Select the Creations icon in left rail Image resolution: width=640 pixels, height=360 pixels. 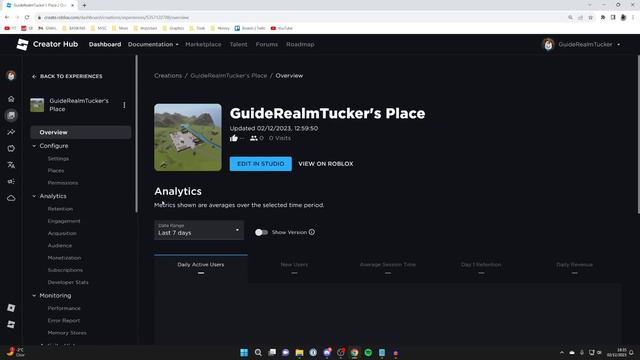(x=11, y=116)
